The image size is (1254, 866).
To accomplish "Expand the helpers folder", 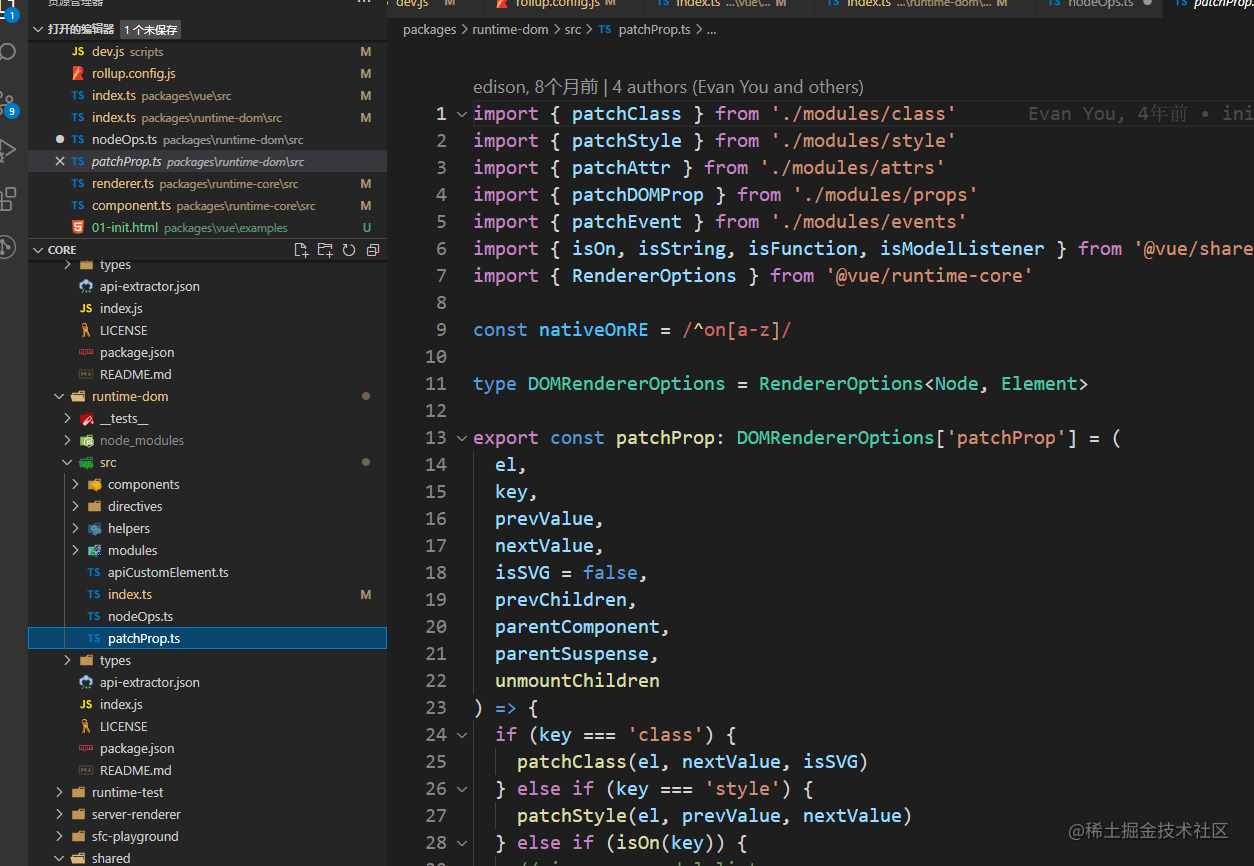I will (76, 528).
